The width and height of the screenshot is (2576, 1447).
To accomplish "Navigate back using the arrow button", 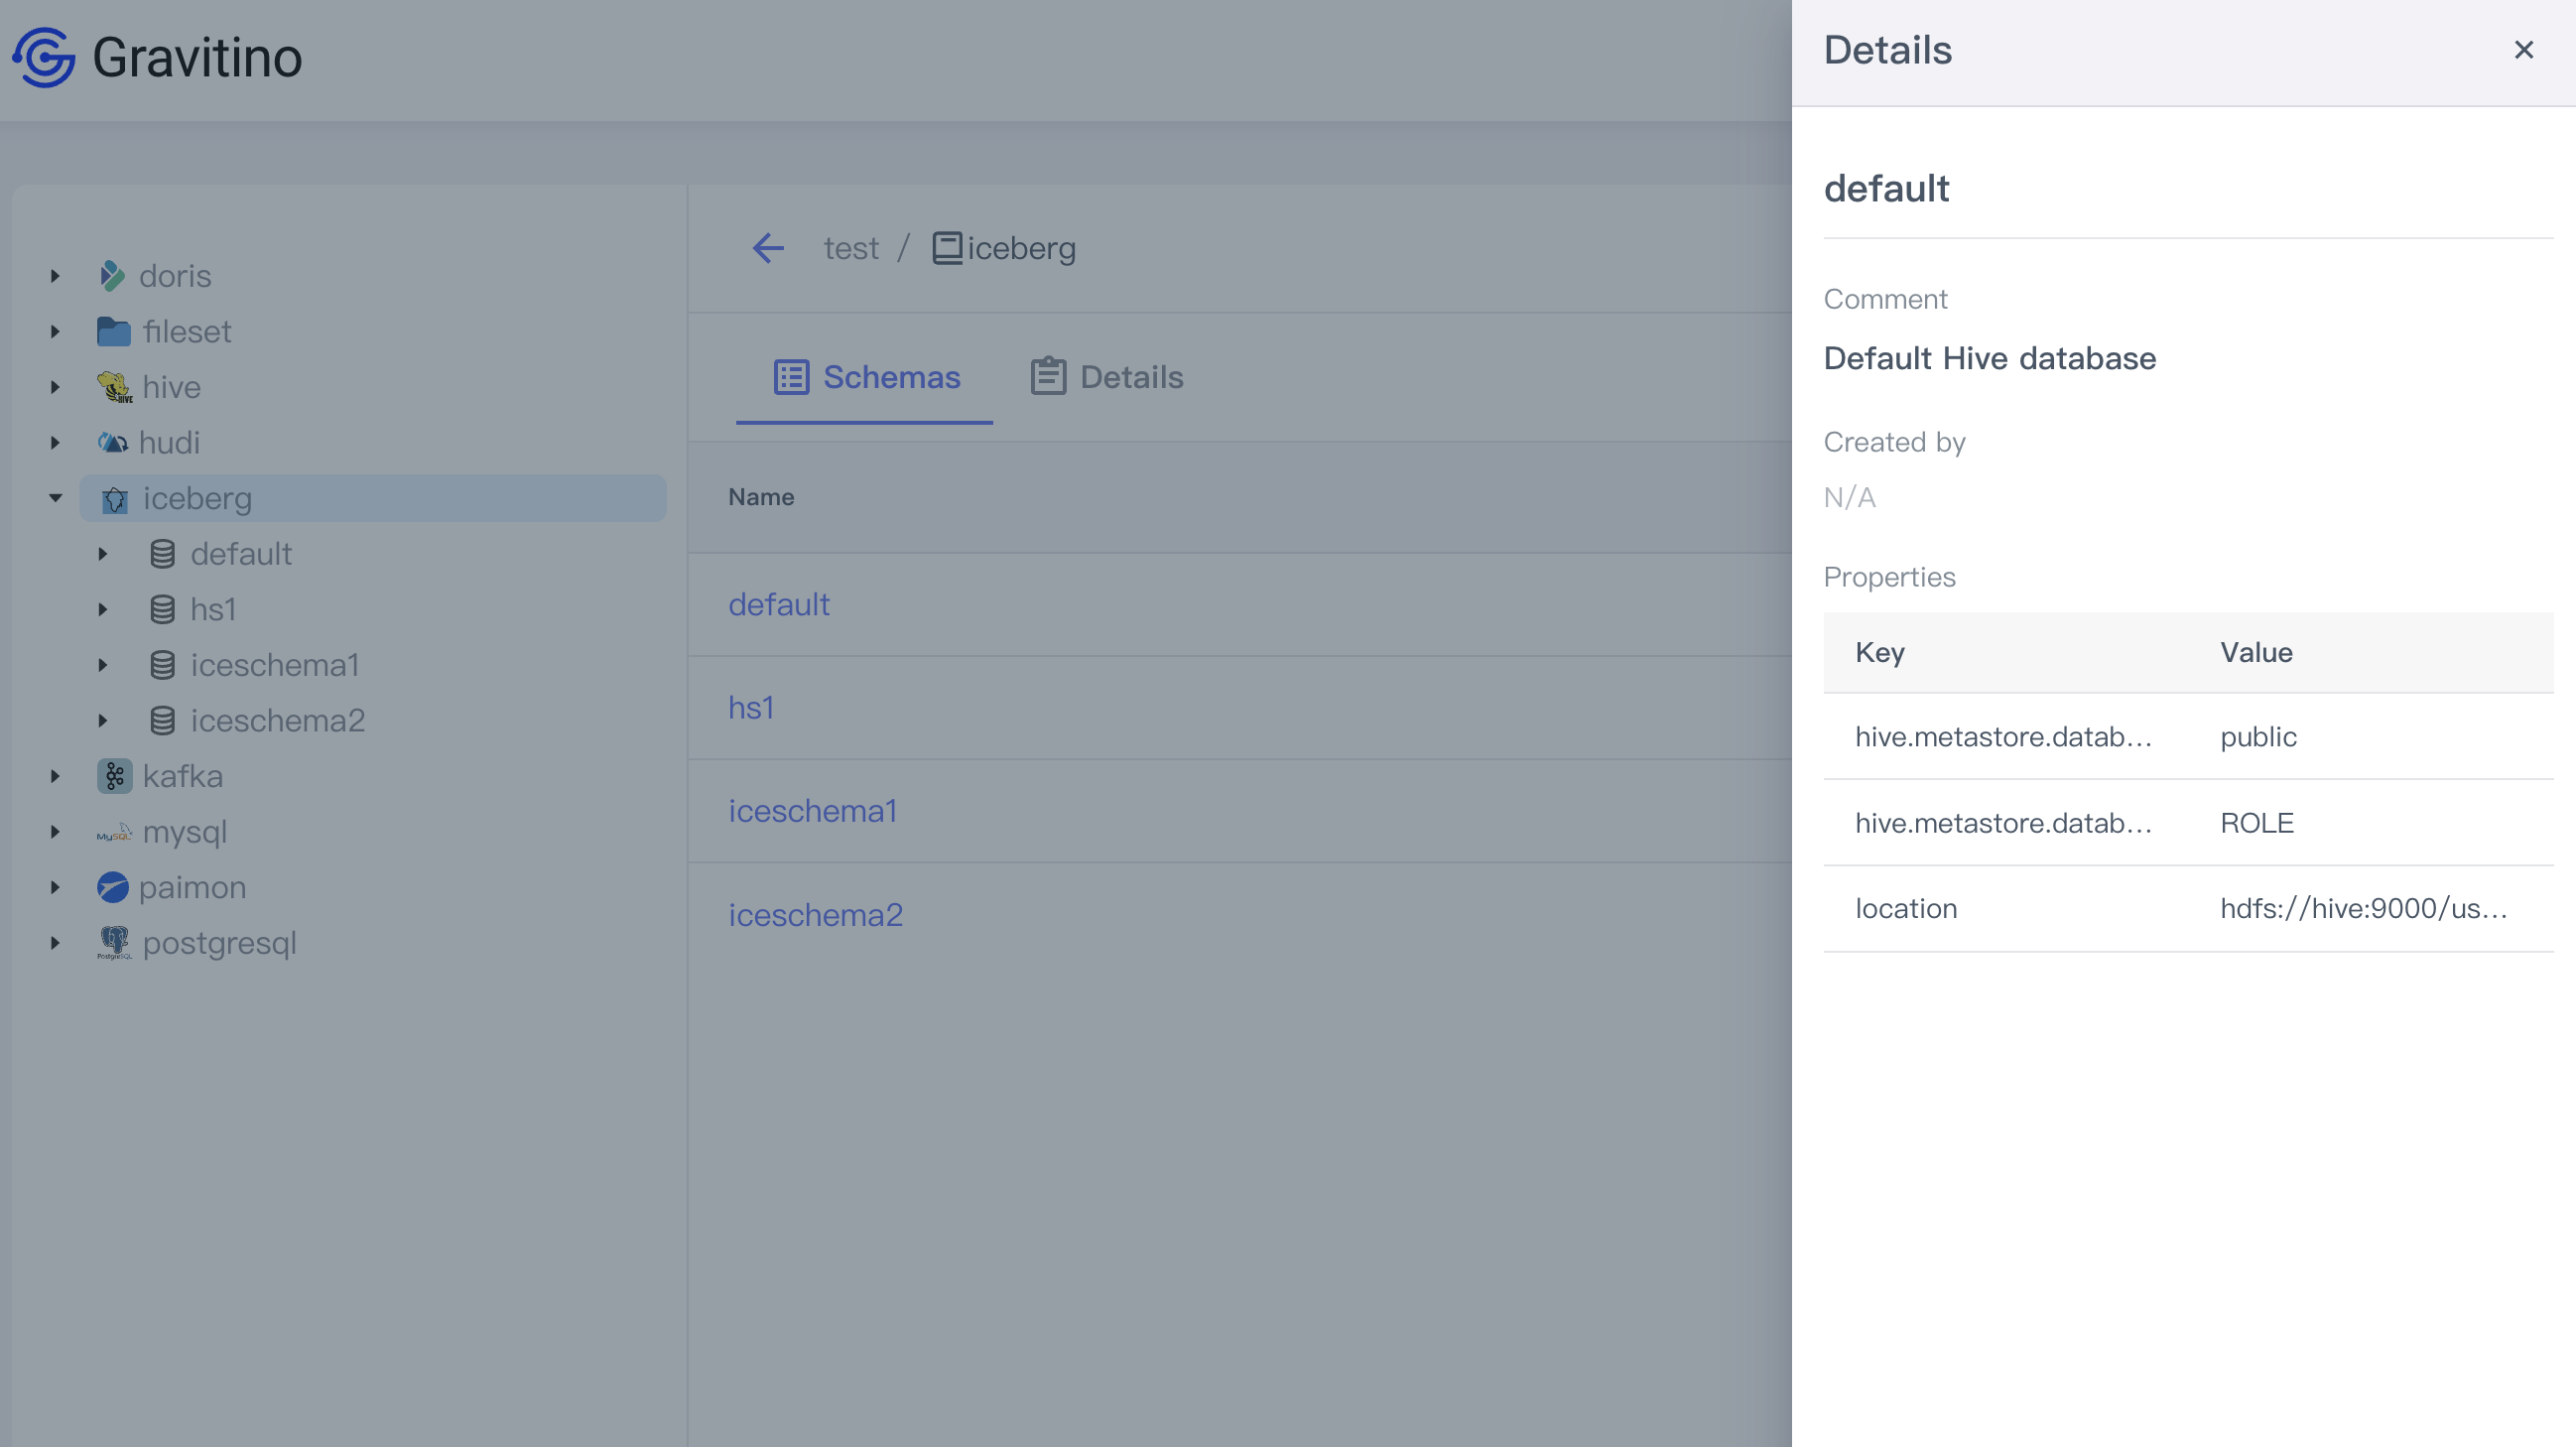I will click(x=766, y=248).
